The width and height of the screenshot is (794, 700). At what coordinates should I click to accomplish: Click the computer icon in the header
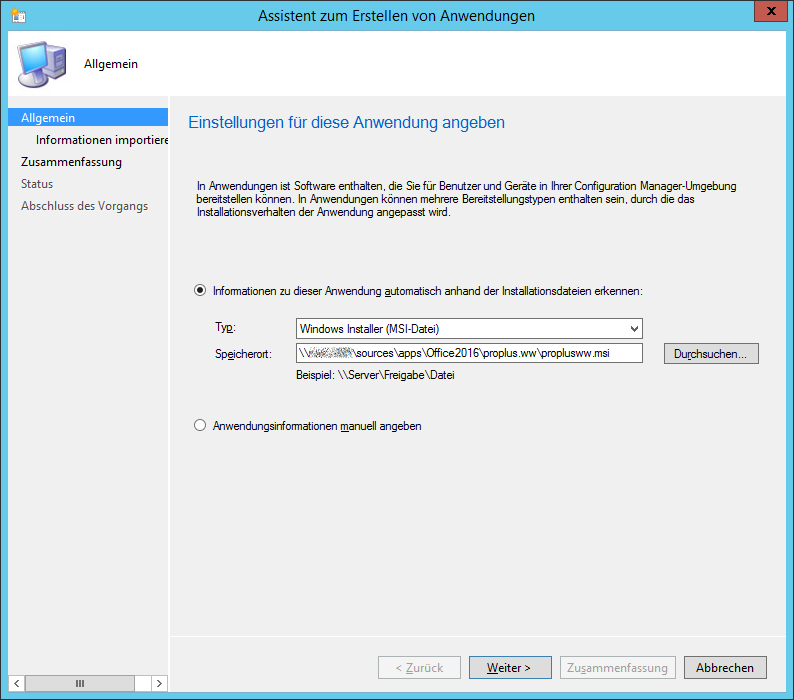[40, 64]
